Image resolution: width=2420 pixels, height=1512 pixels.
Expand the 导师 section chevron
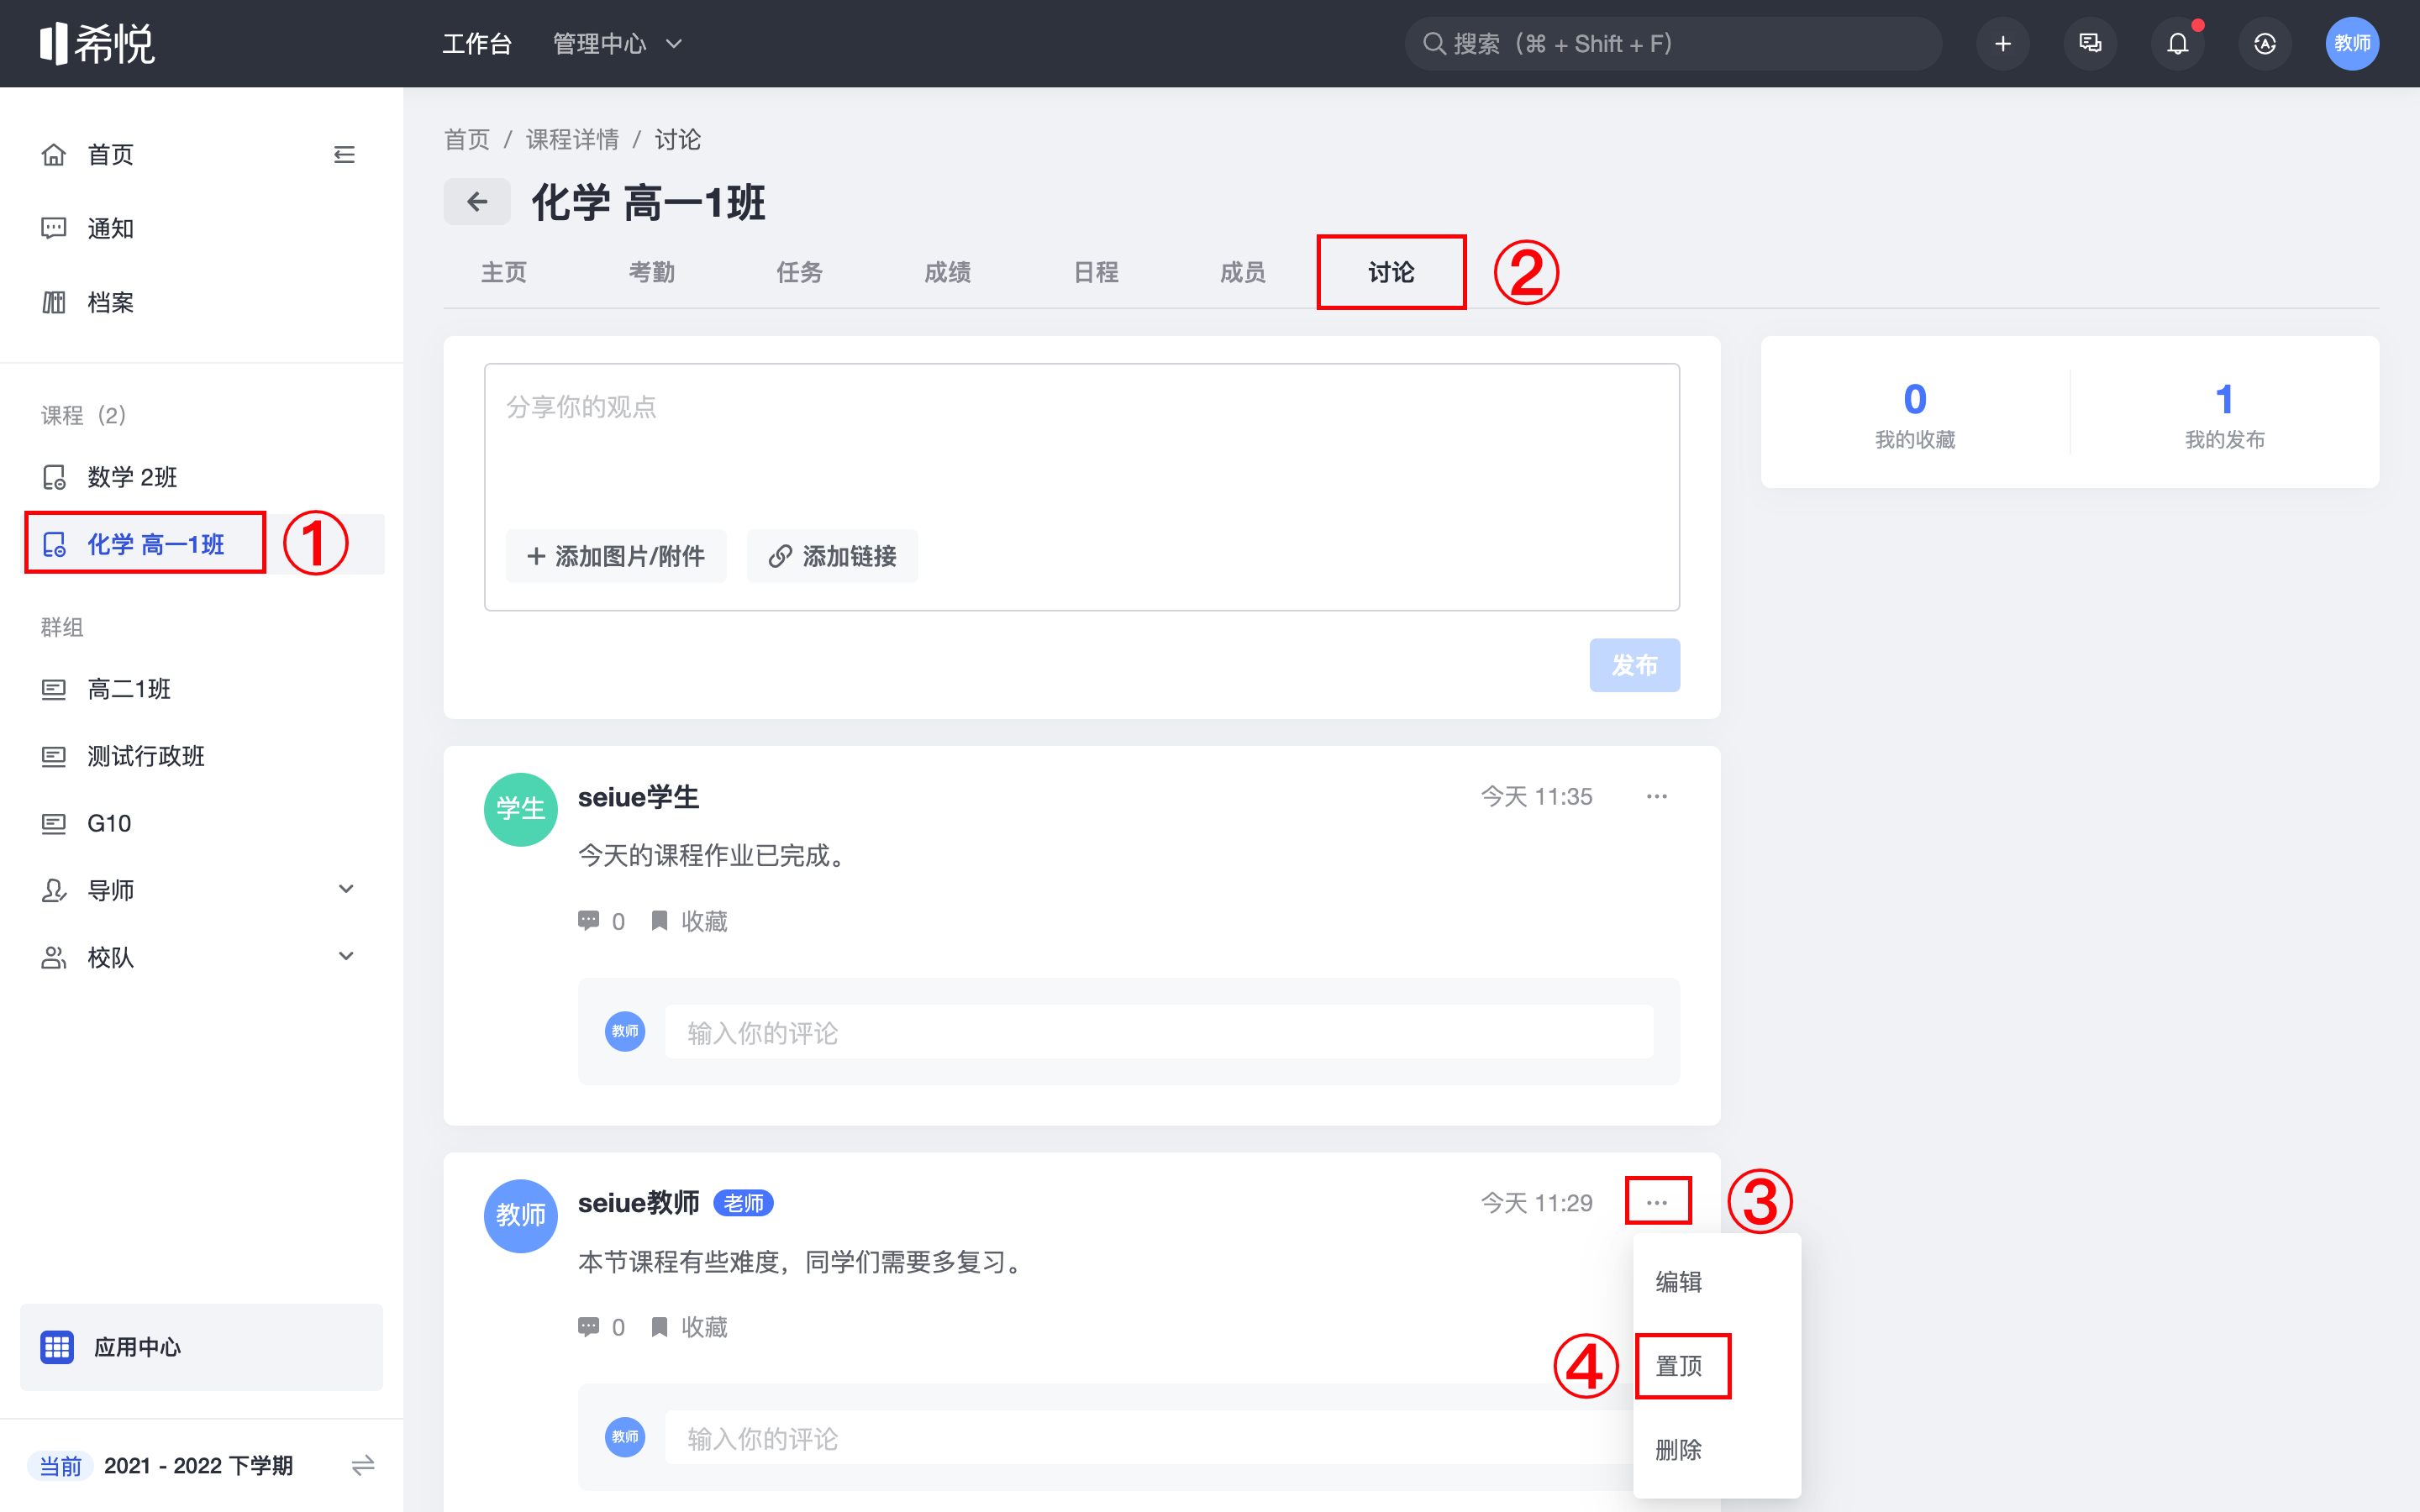(x=346, y=889)
